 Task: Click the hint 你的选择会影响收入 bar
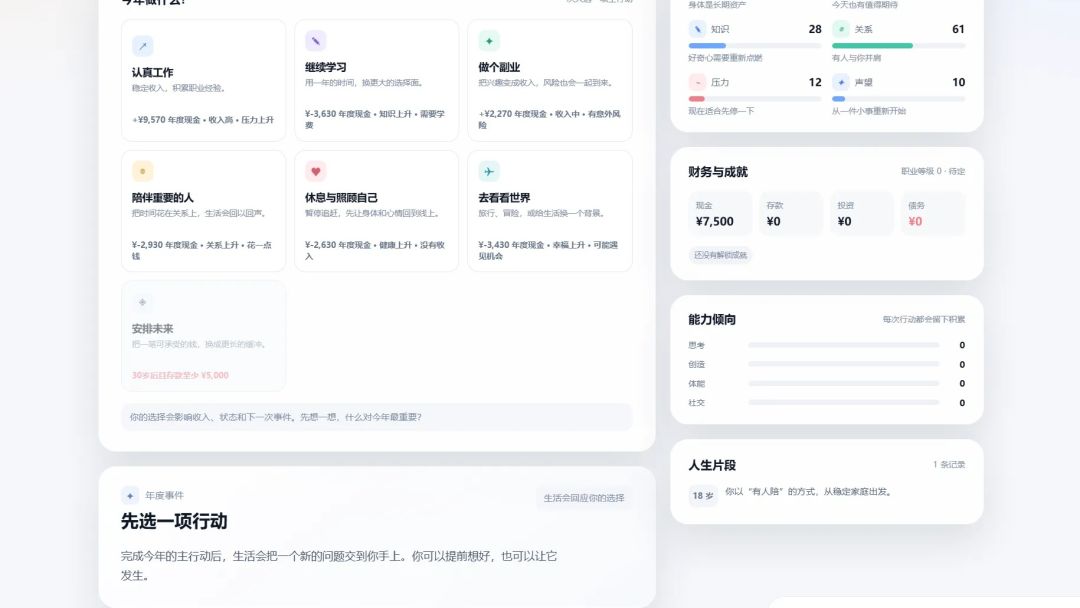pos(376,417)
